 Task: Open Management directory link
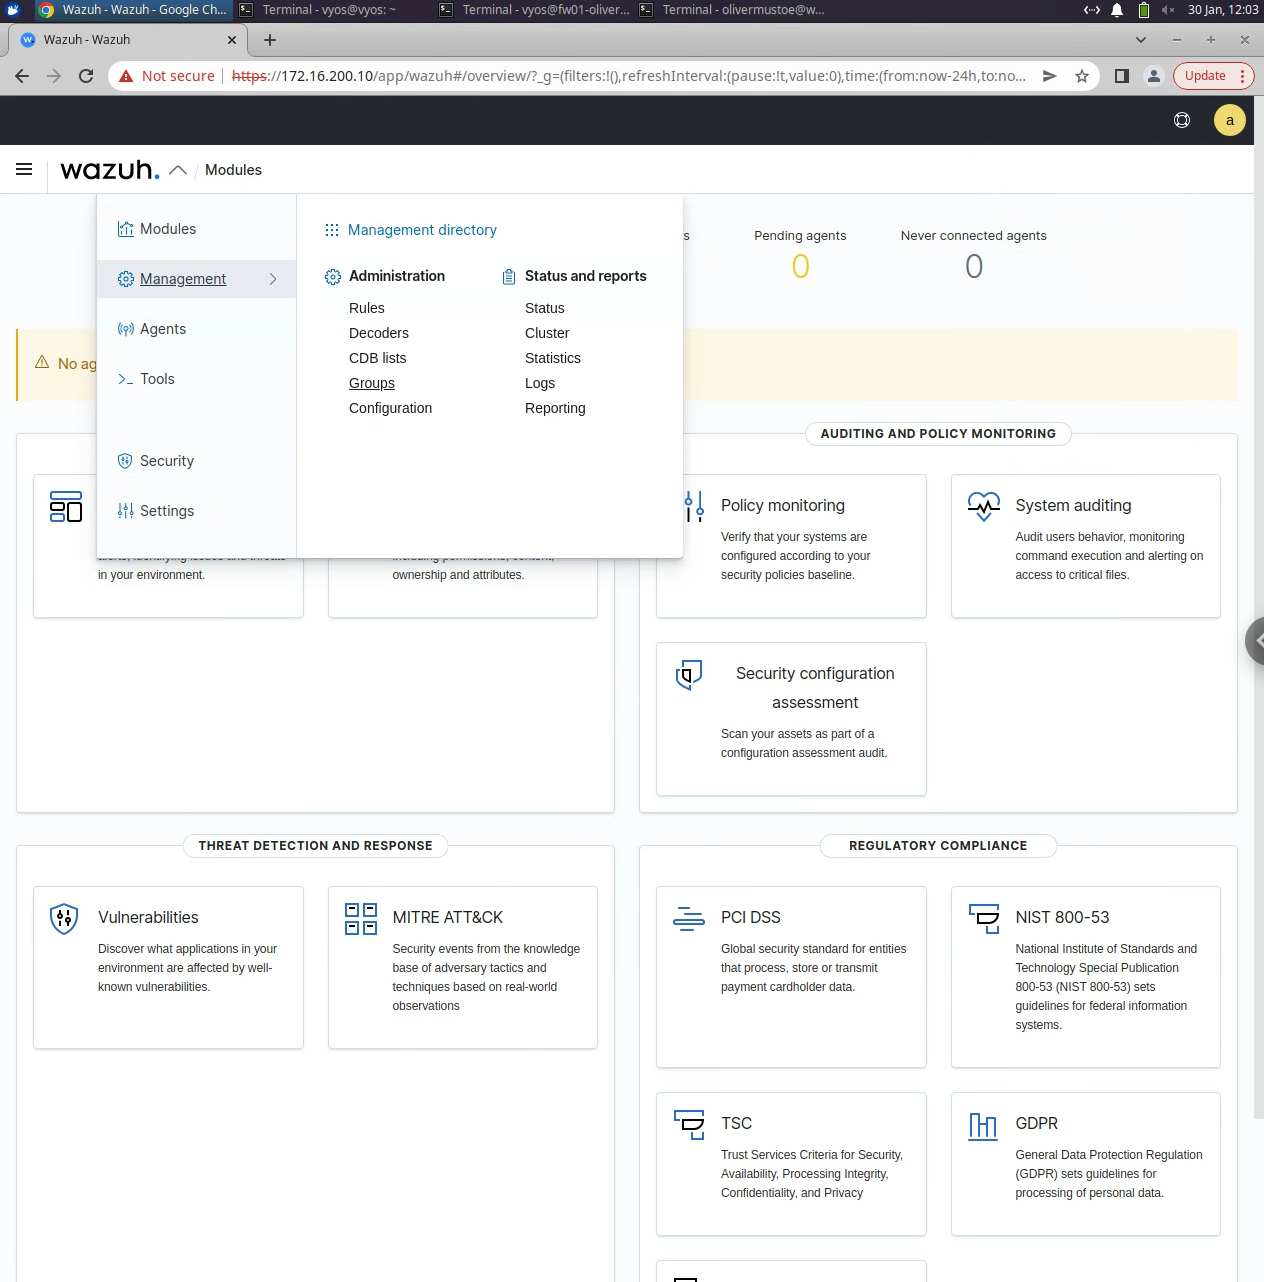tap(422, 230)
